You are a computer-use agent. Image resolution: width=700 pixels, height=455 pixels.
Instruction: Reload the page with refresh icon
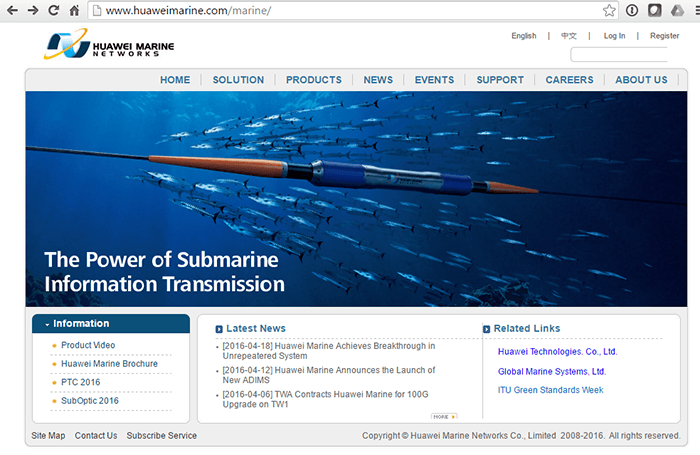(54, 10)
